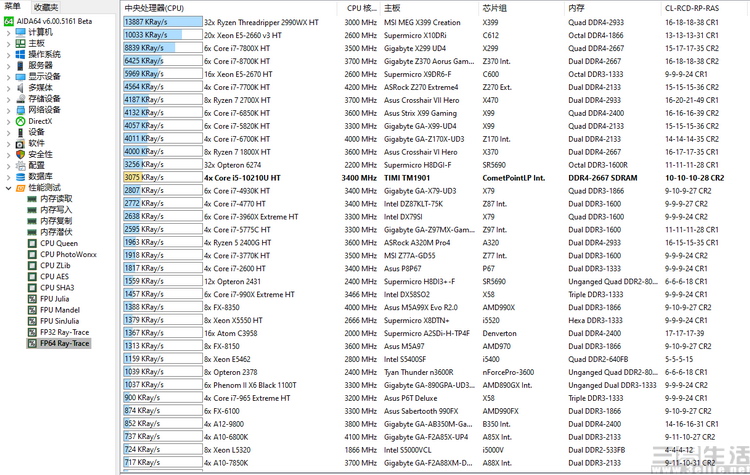
Task: Expand the 主板 tree node
Action: click(8, 44)
